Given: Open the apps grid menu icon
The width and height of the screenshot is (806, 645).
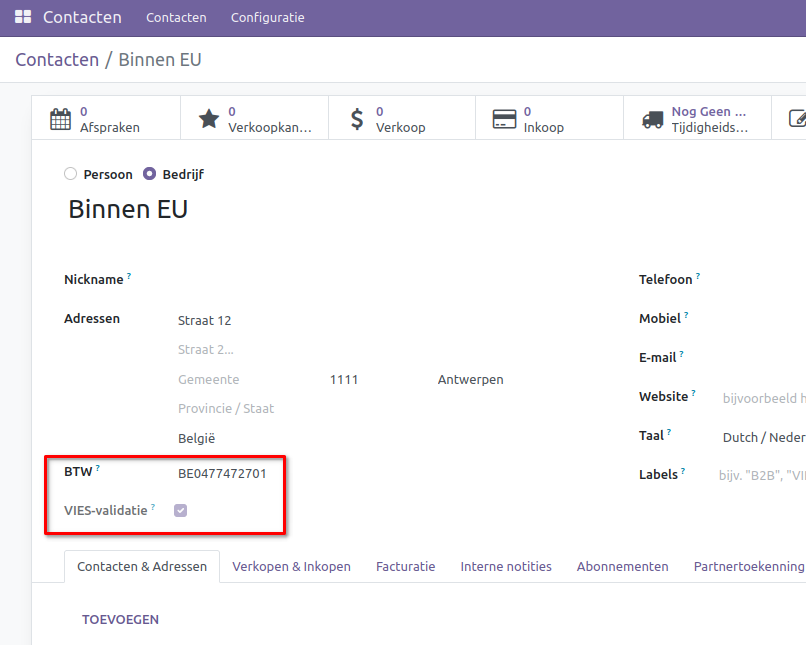Looking at the screenshot, I should tap(23, 18).
